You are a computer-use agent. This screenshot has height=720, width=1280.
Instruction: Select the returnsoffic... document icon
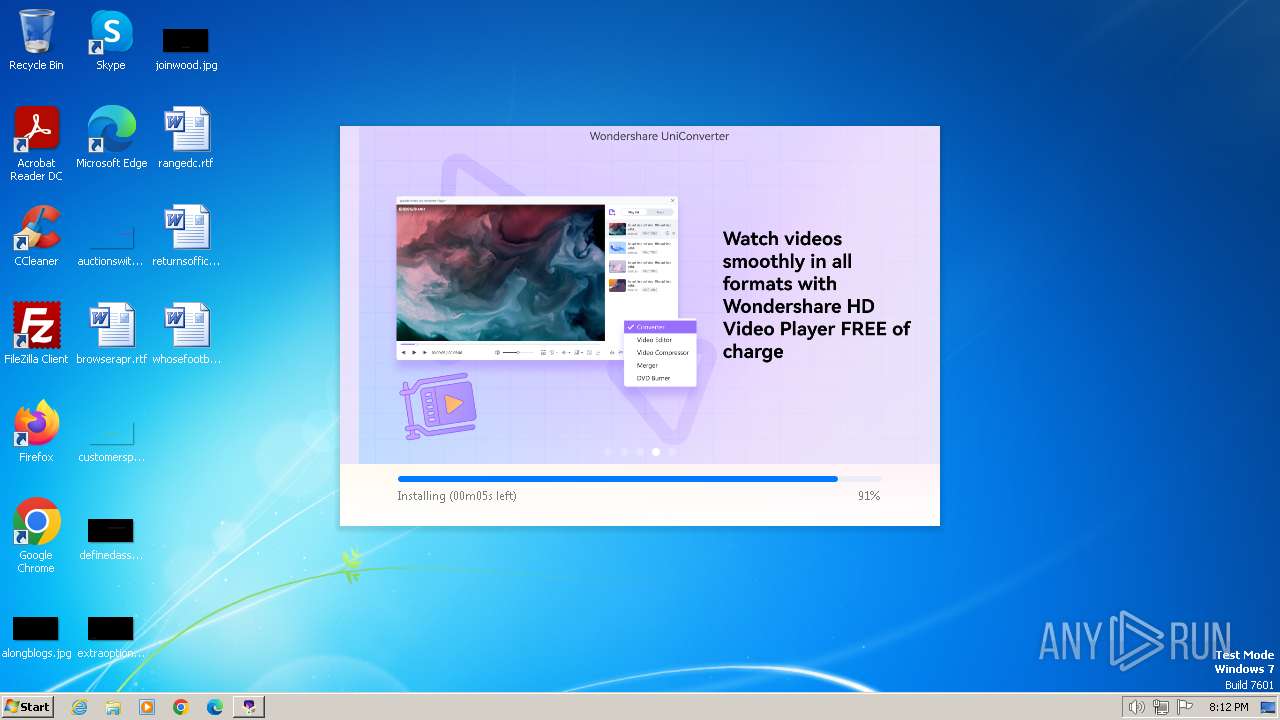click(x=186, y=236)
